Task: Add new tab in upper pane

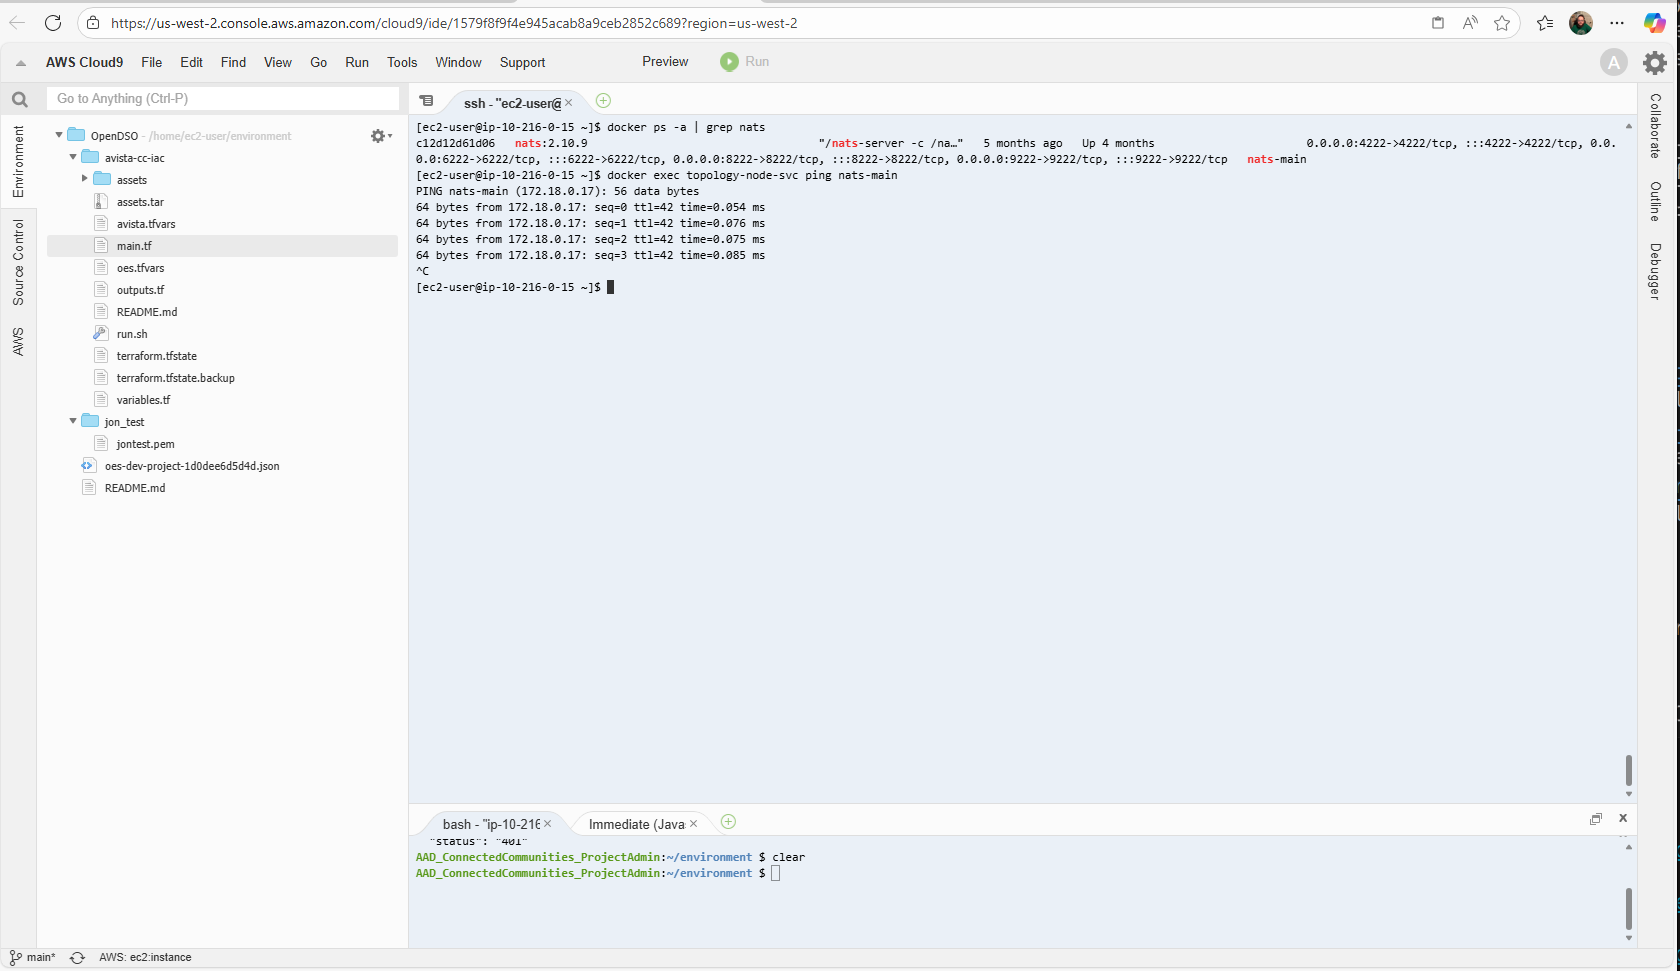Action: pyautogui.click(x=603, y=100)
